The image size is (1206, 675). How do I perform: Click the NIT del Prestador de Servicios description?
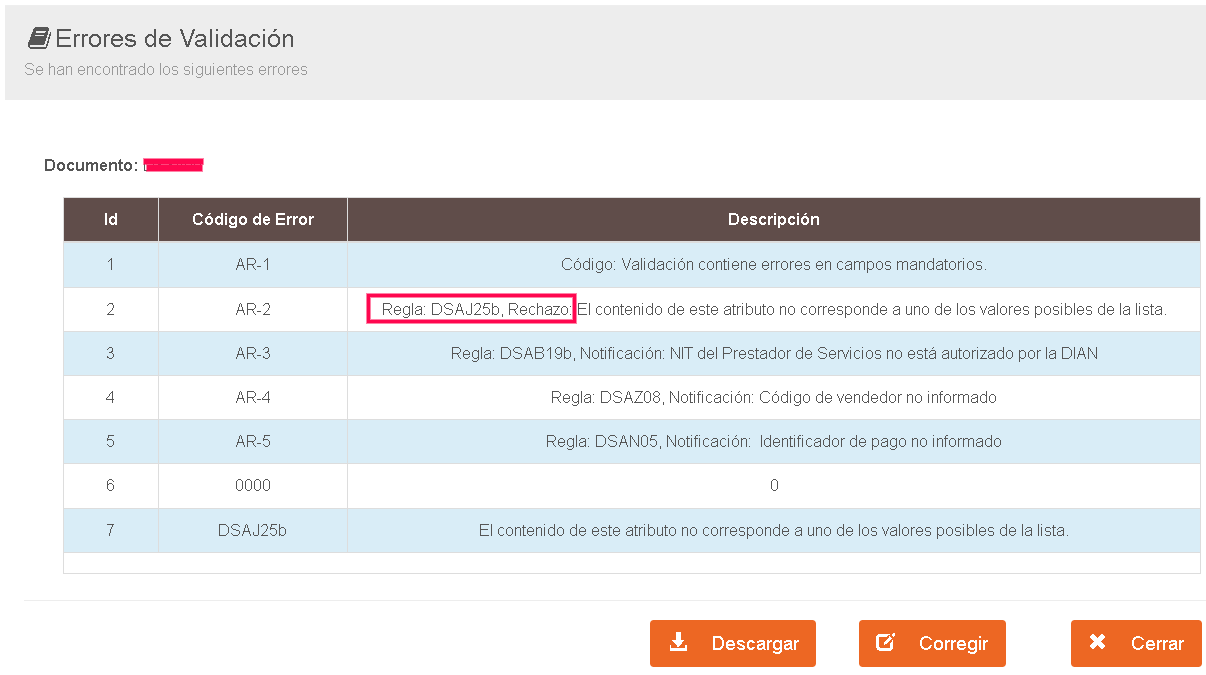pos(773,353)
